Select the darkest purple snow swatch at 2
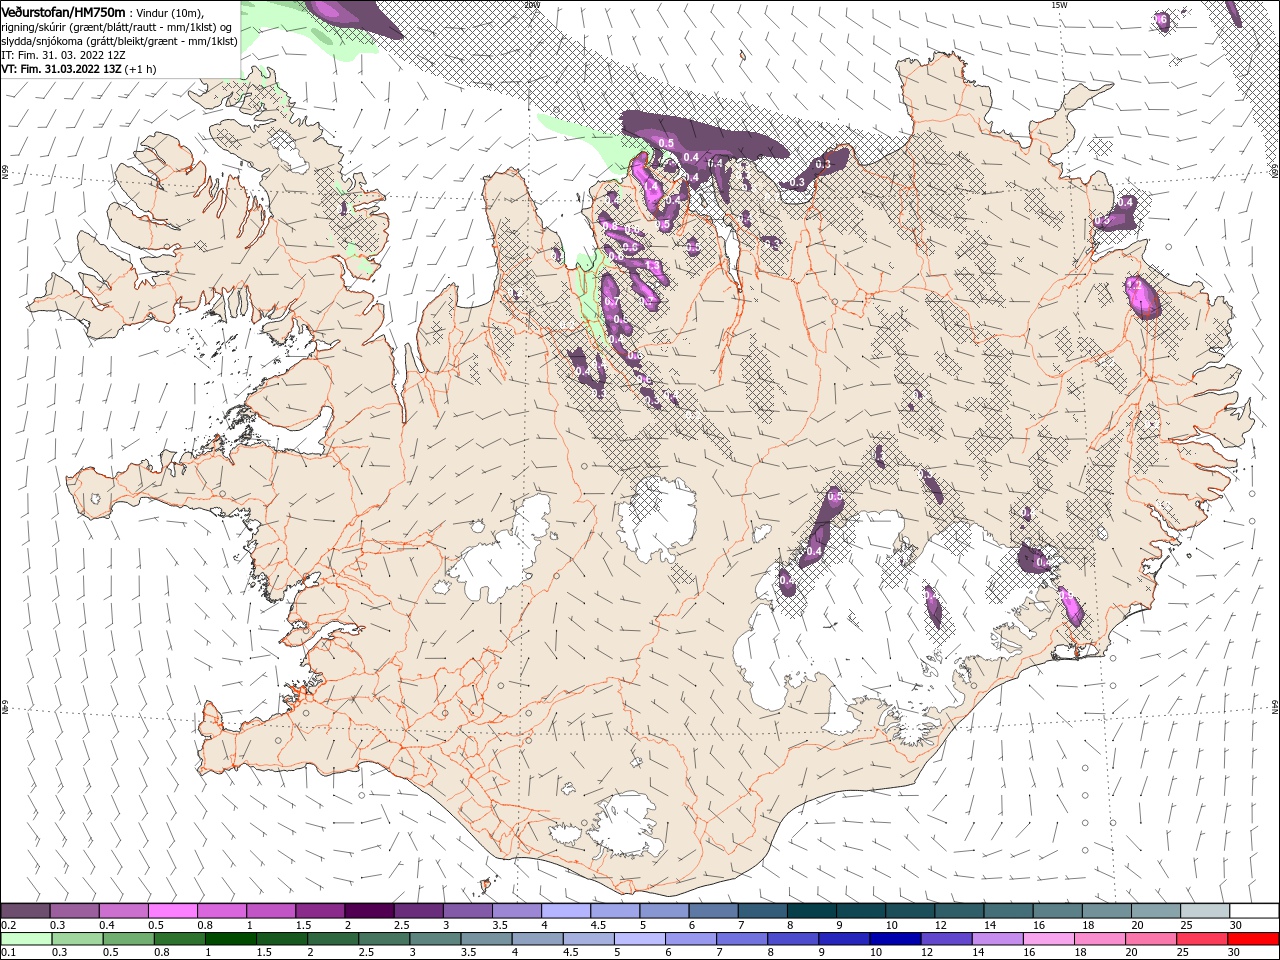 (x=368, y=910)
